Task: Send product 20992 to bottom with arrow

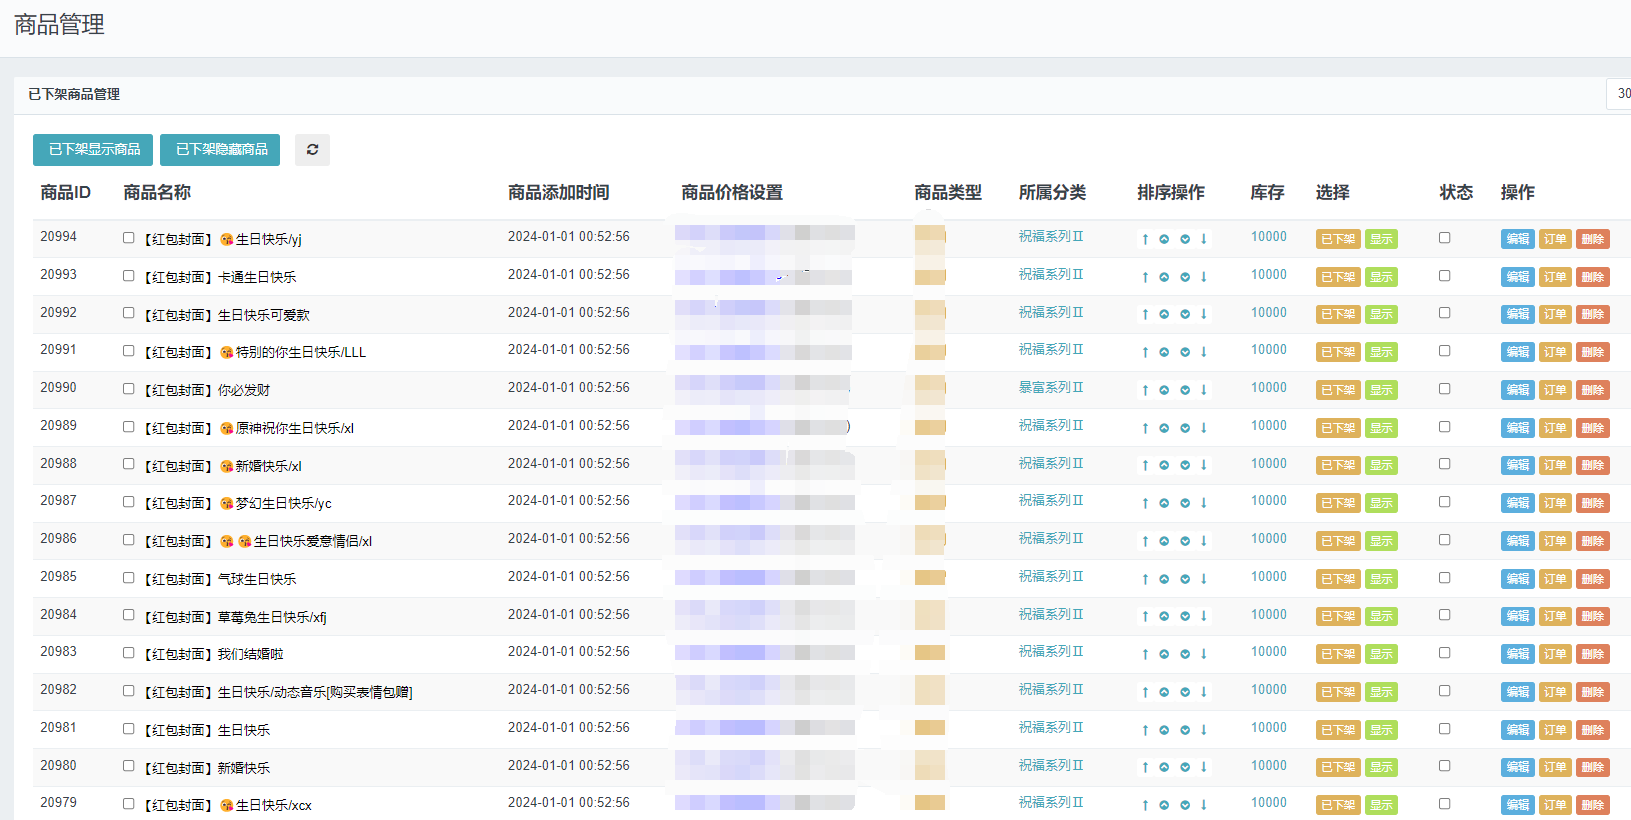Action: [1204, 314]
